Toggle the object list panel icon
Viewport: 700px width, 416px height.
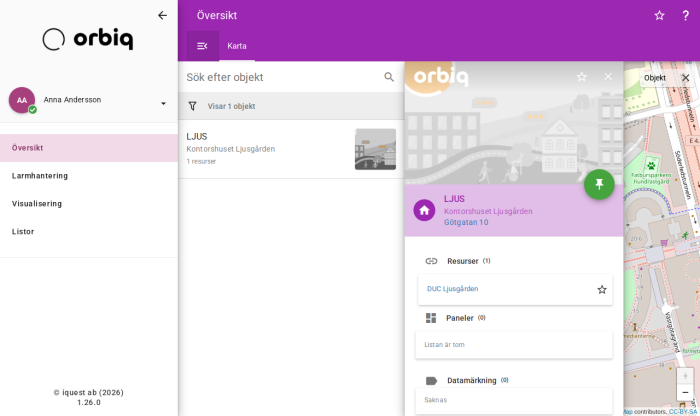pos(202,46)
